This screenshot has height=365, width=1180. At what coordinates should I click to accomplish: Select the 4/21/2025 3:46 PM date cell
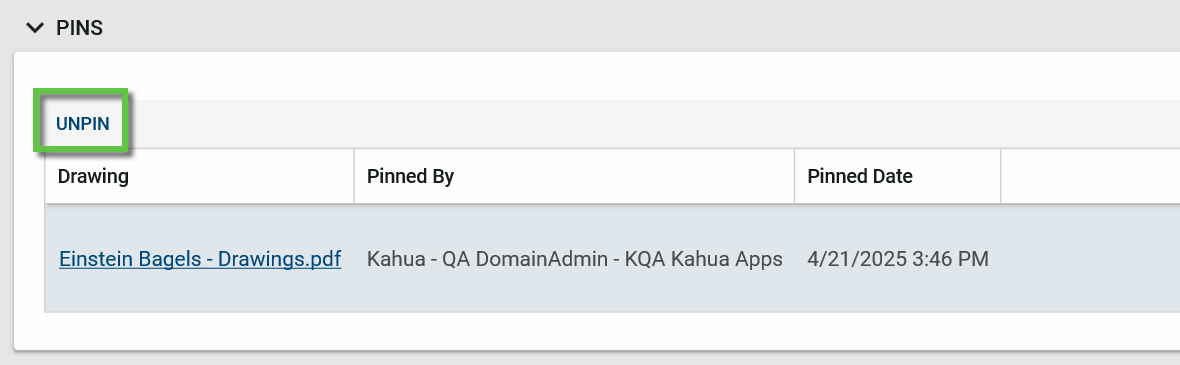pos(898,259)
